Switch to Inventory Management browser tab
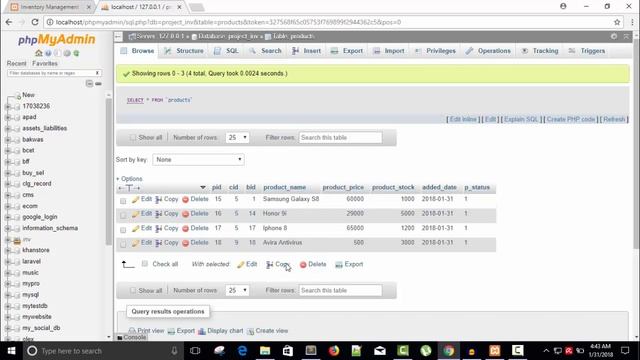This screenshot has height=360, width=640. [50, 7]
